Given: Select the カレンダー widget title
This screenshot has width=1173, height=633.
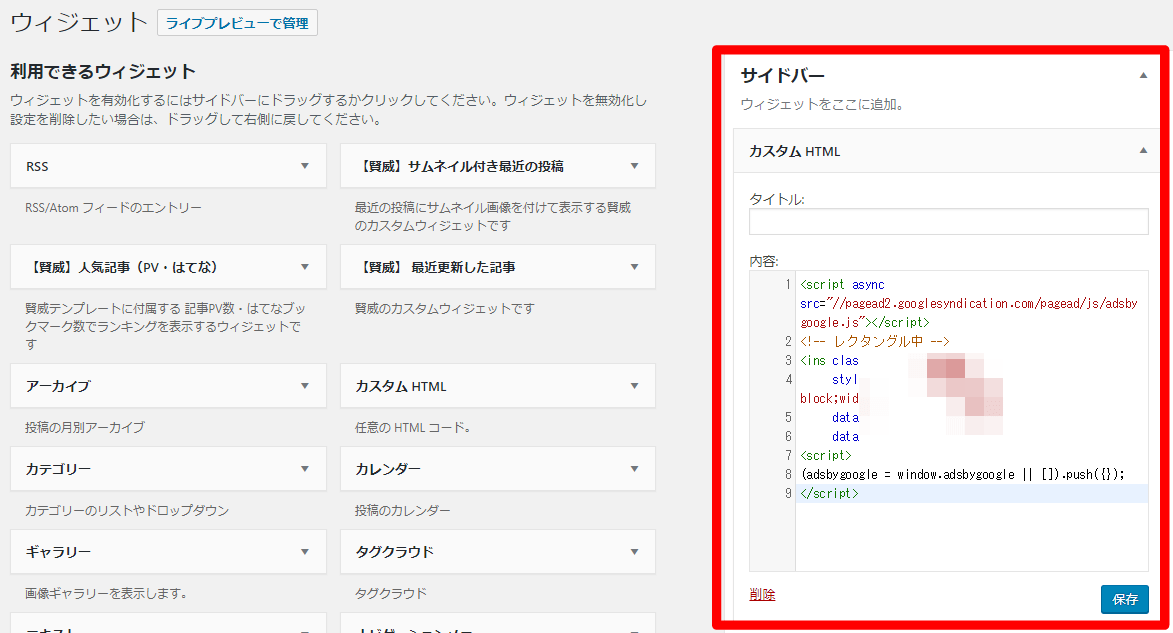Looking at the screenshot, I should [388, 469].
